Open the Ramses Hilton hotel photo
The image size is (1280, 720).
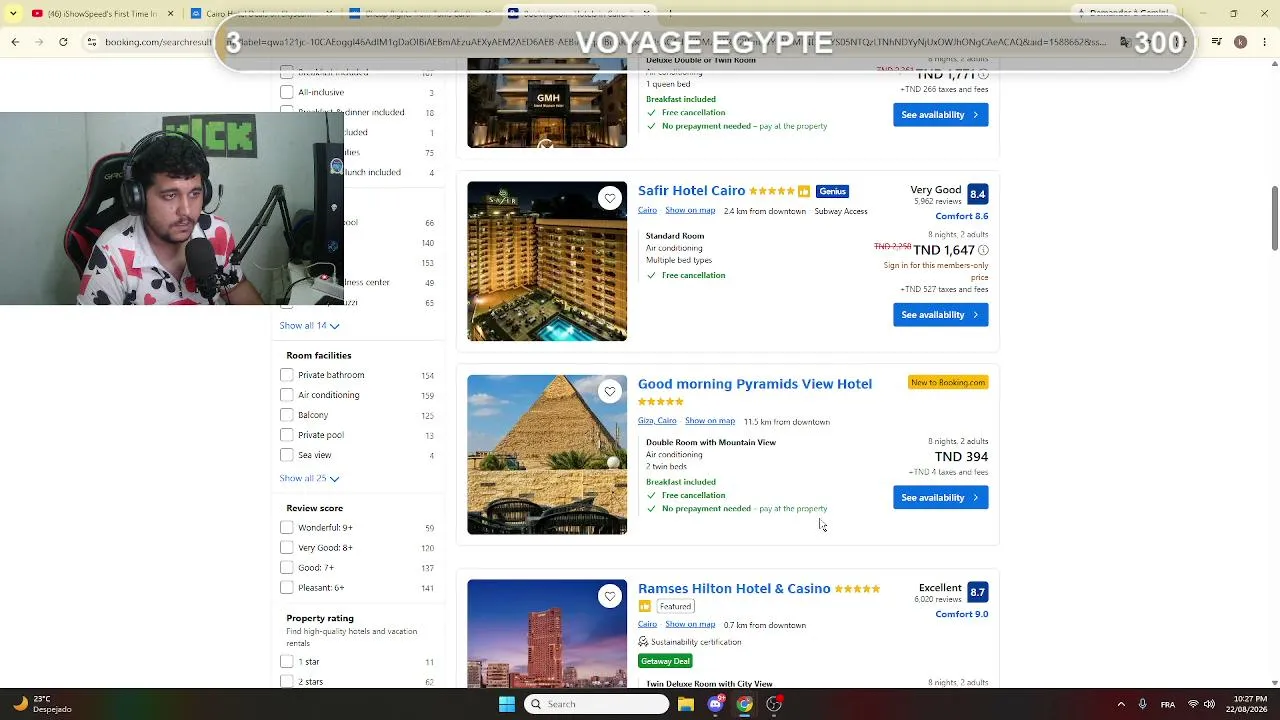pyautogui.click(x=547, y=633)
